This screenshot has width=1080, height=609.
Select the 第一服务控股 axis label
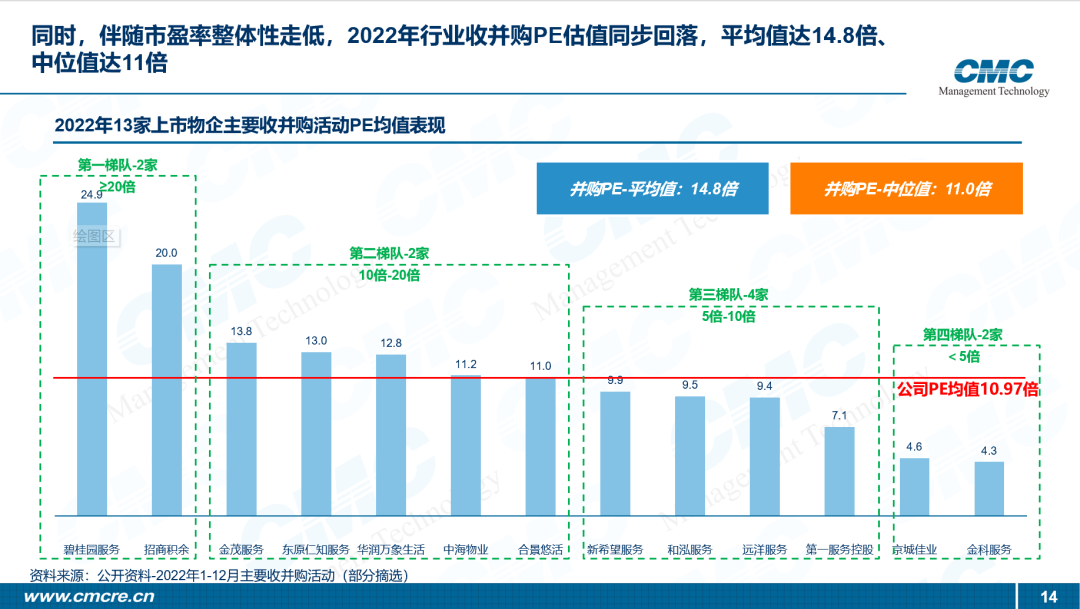click(839, 550)
